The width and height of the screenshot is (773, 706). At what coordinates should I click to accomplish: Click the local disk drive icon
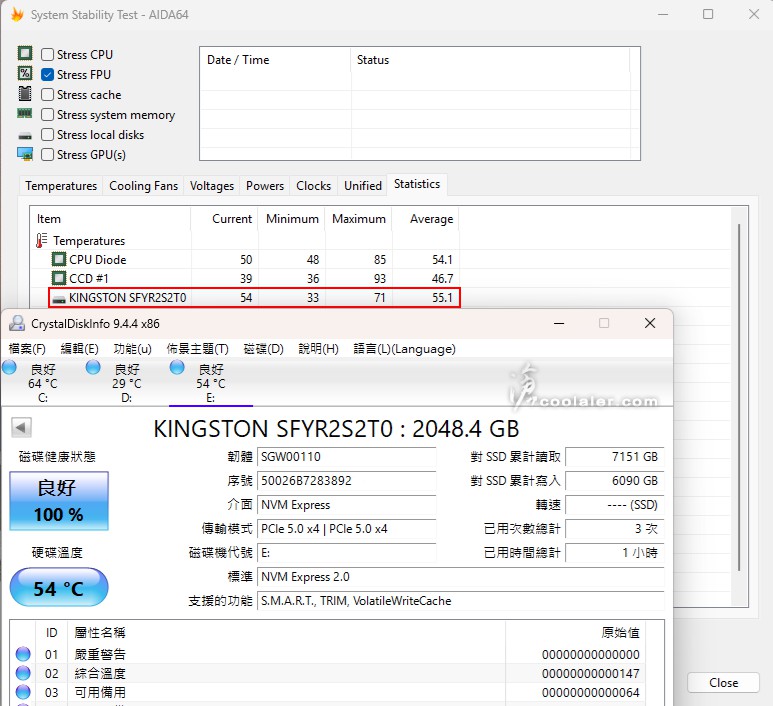click(25, 136)
